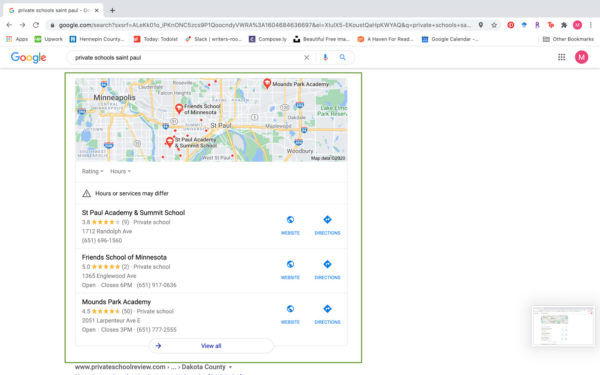
Task: Open Website for St Paul Academy & Summit School
Action: point(290,225)
